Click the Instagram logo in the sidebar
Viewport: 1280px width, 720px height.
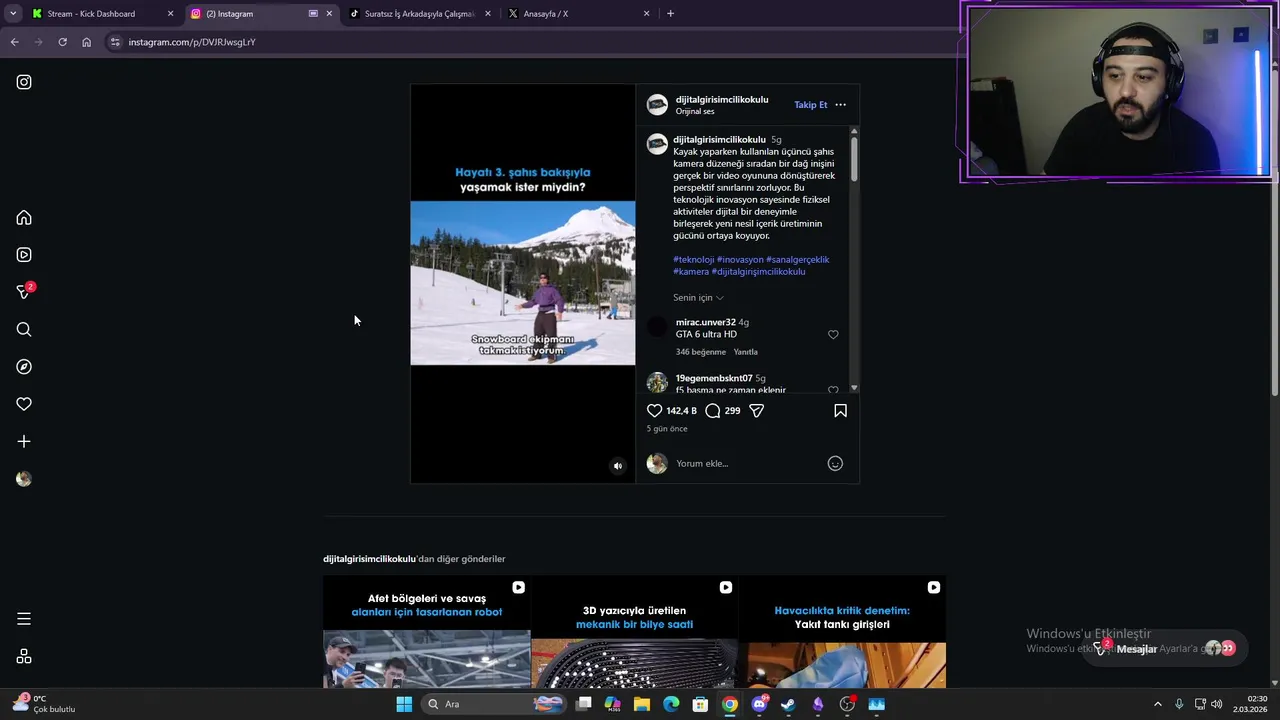24,82
